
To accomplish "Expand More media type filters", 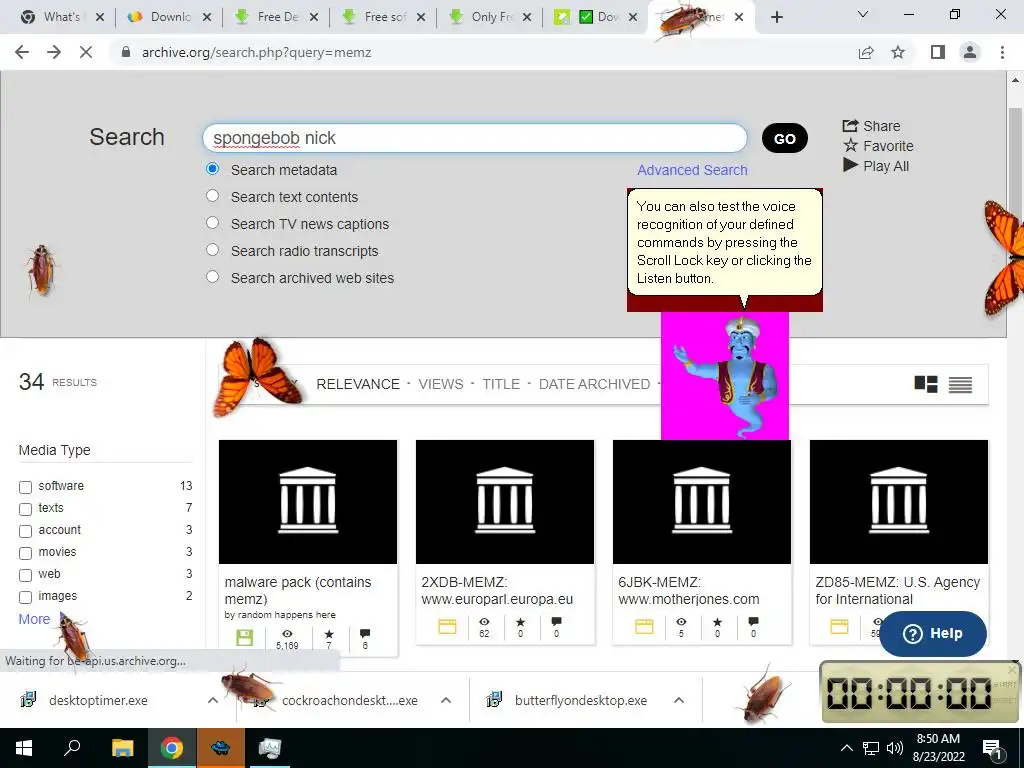I will pos(34,619).
